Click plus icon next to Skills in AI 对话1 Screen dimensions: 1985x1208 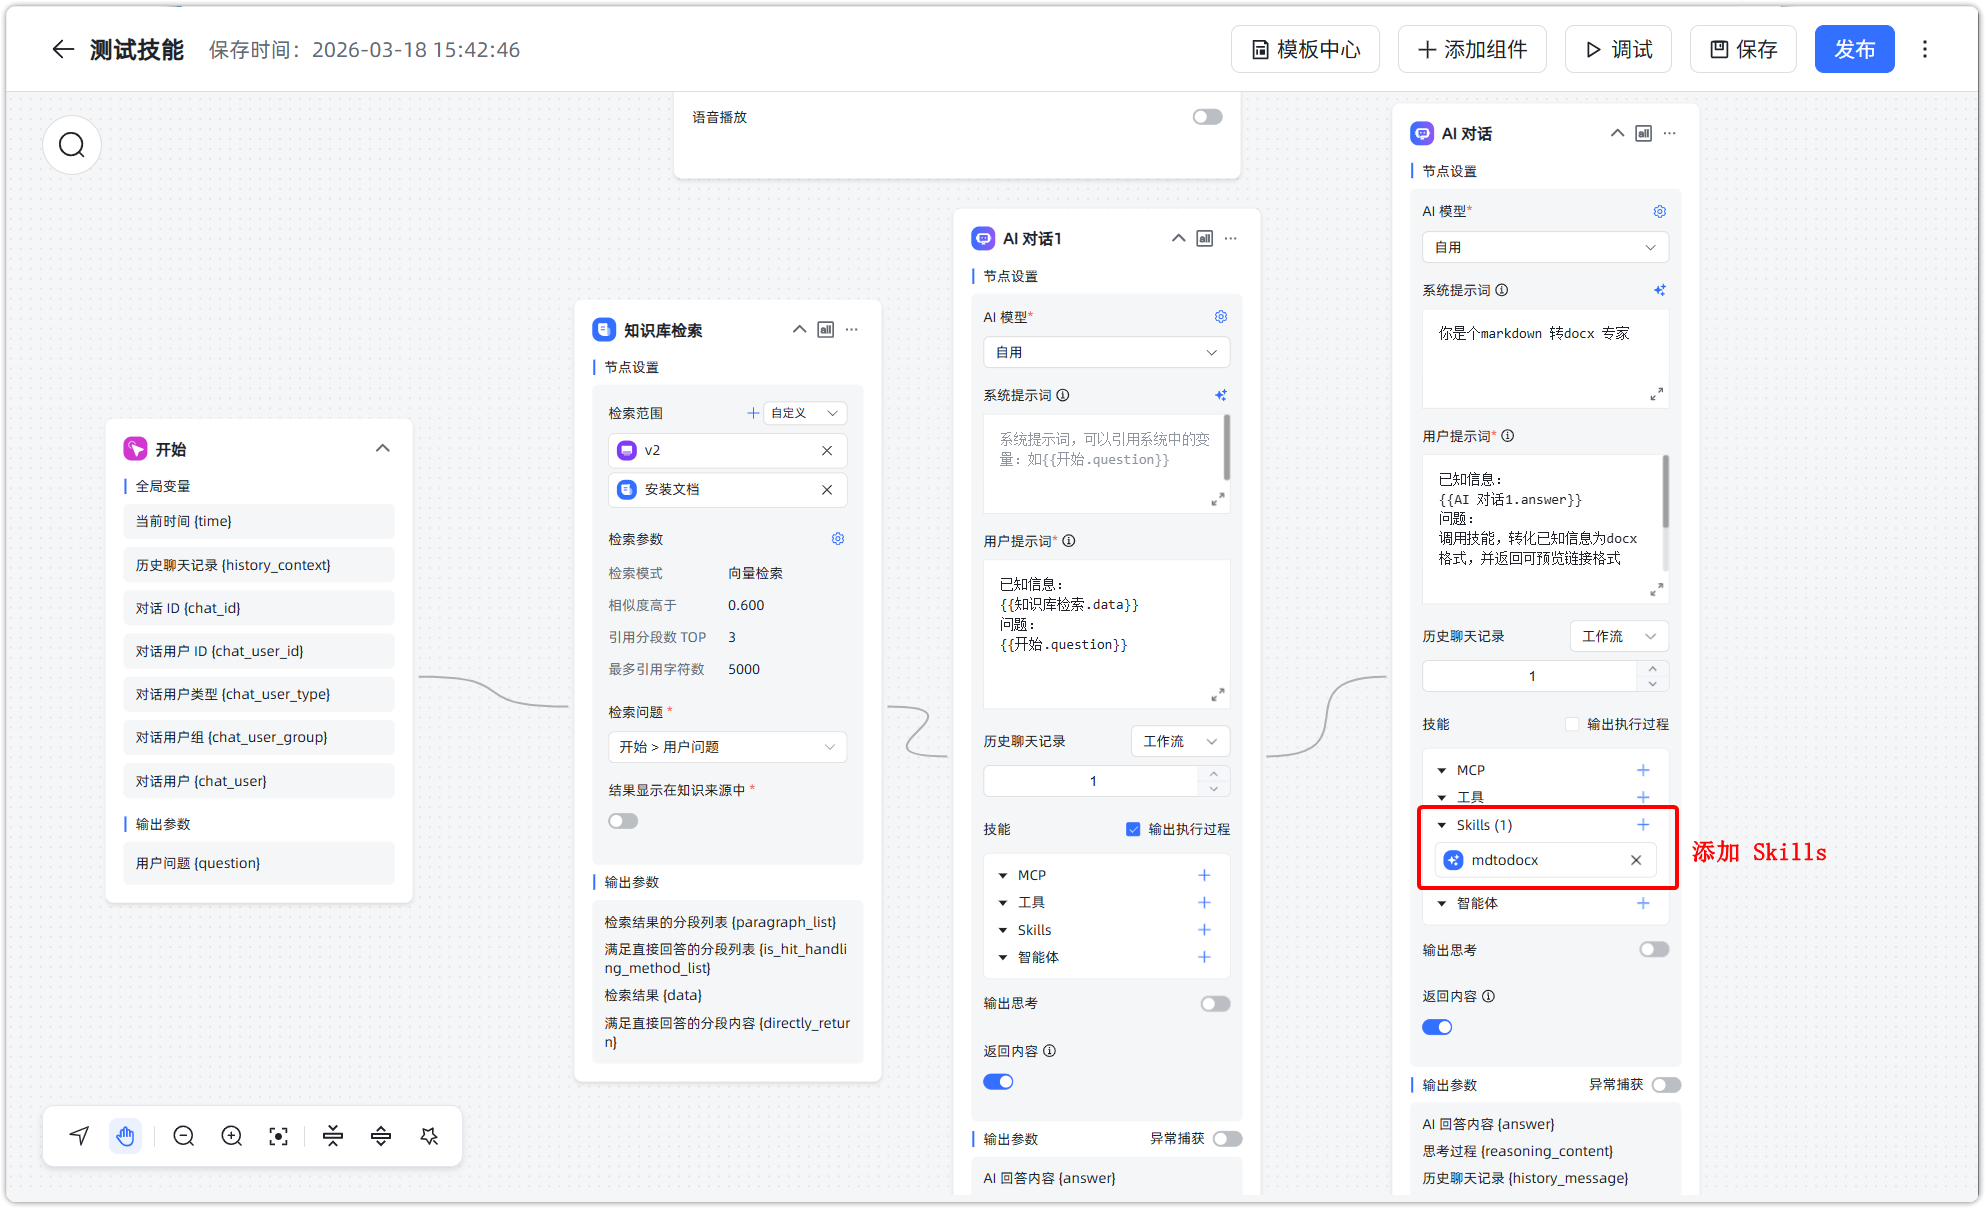point(1204,930)
